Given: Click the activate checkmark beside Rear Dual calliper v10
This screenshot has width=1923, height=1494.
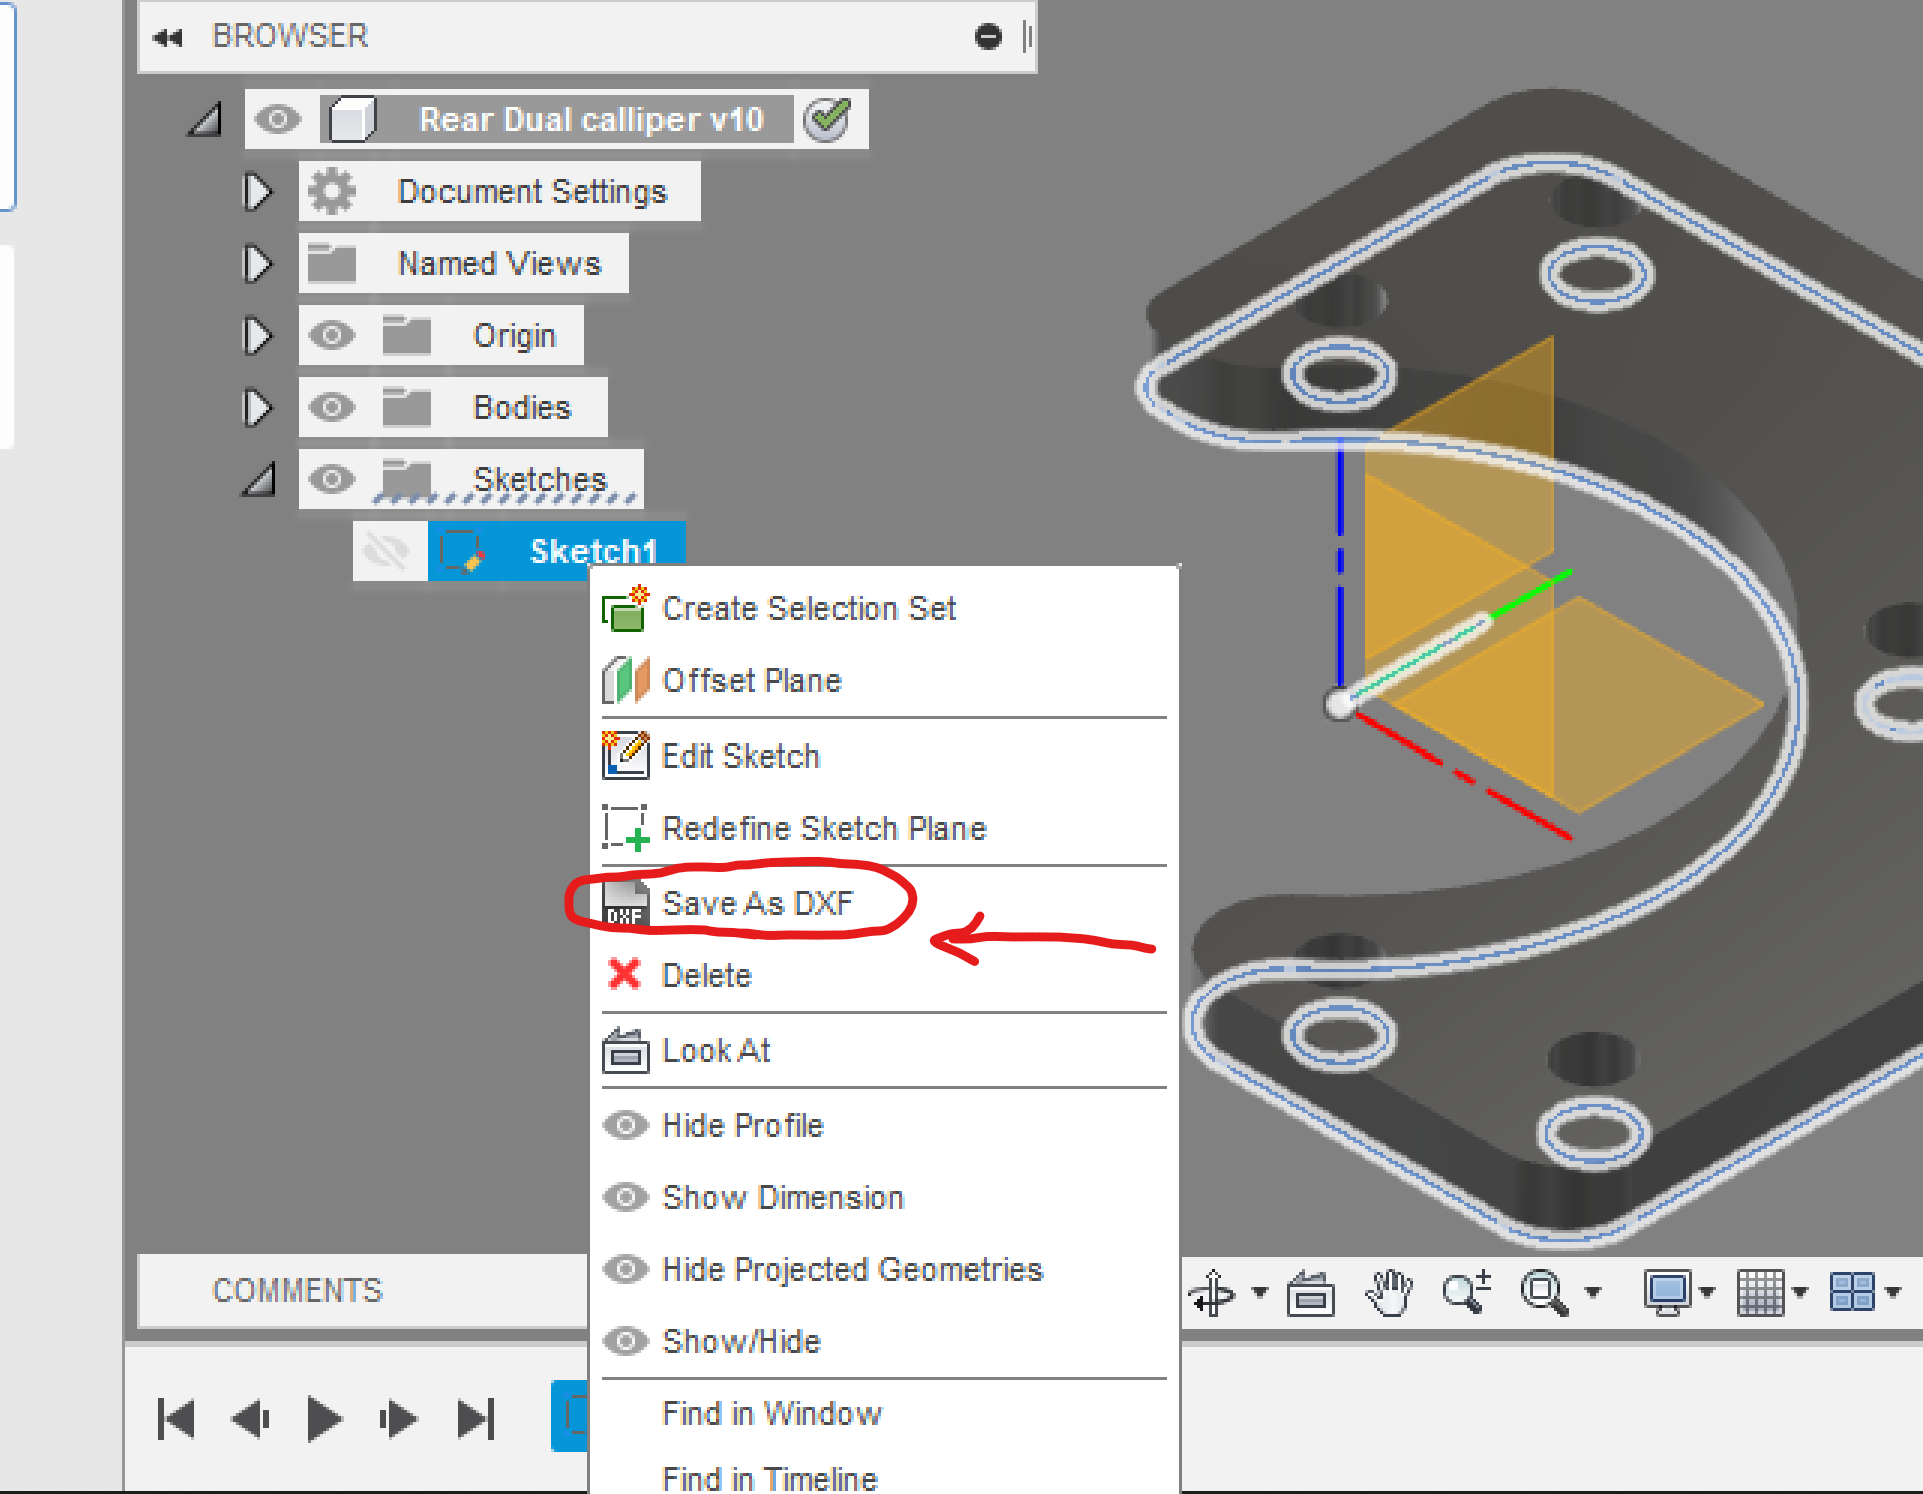Looking at the screenshot, I should [x=828, y=120].
